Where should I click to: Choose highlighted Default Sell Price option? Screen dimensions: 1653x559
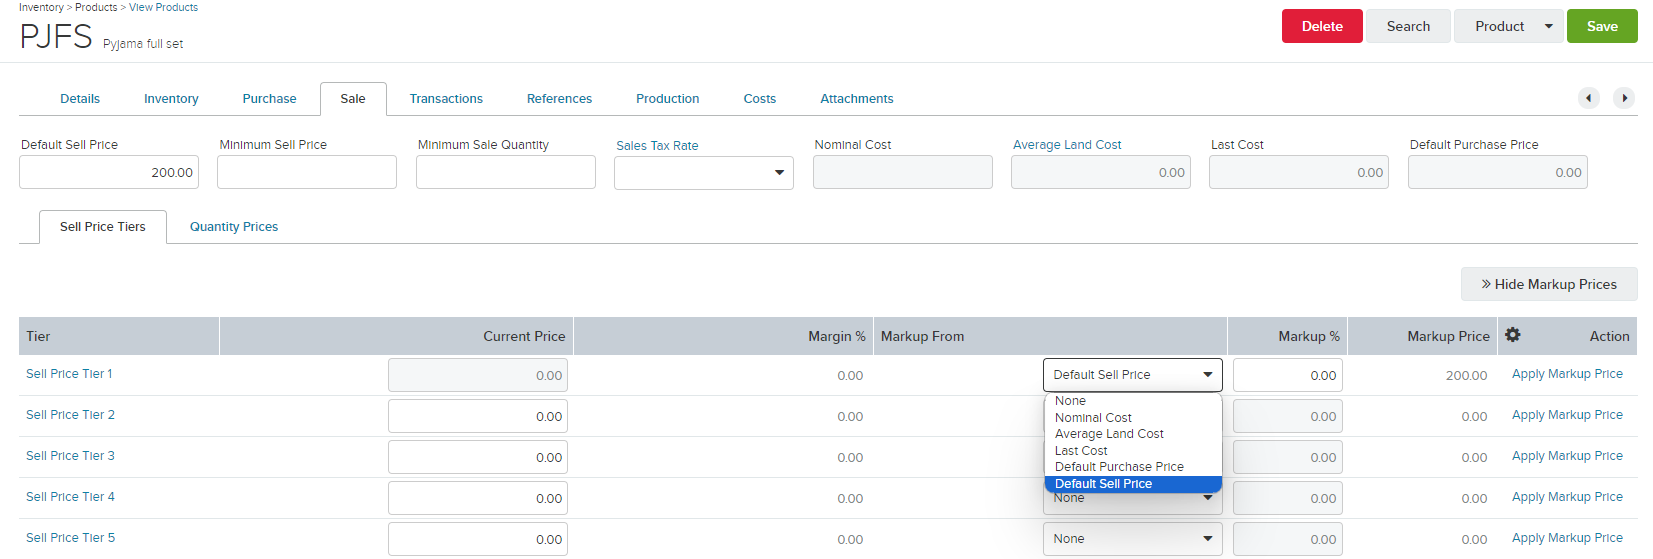1133,484
